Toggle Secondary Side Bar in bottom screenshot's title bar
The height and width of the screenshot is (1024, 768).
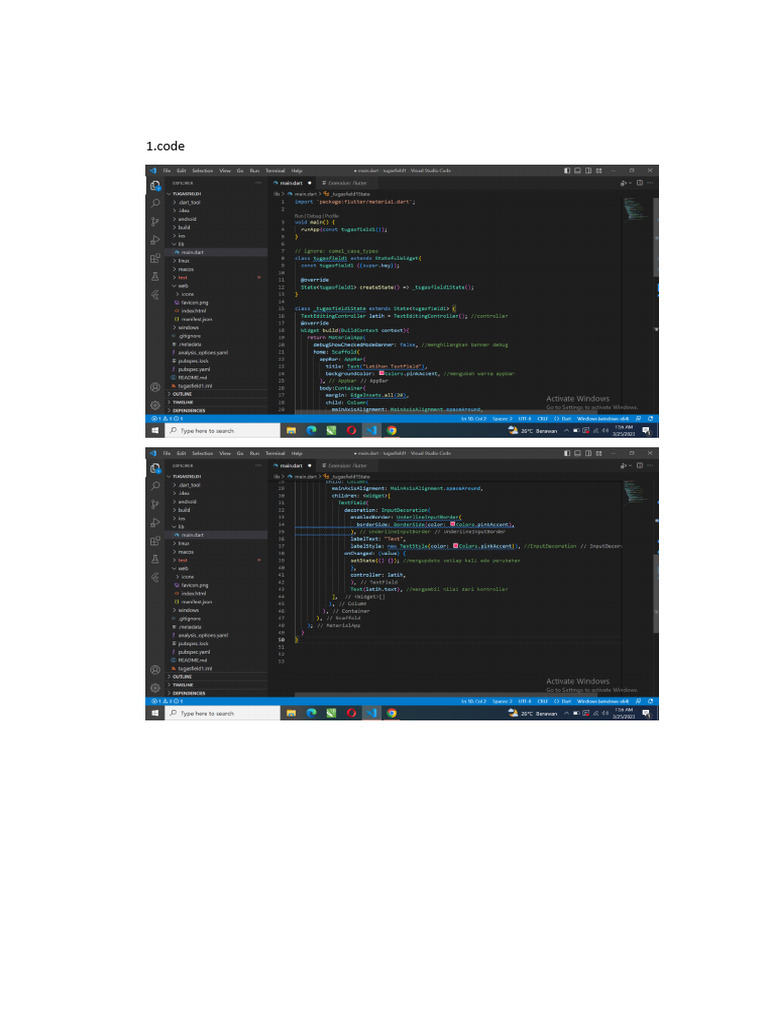click(x=588, y=453)
